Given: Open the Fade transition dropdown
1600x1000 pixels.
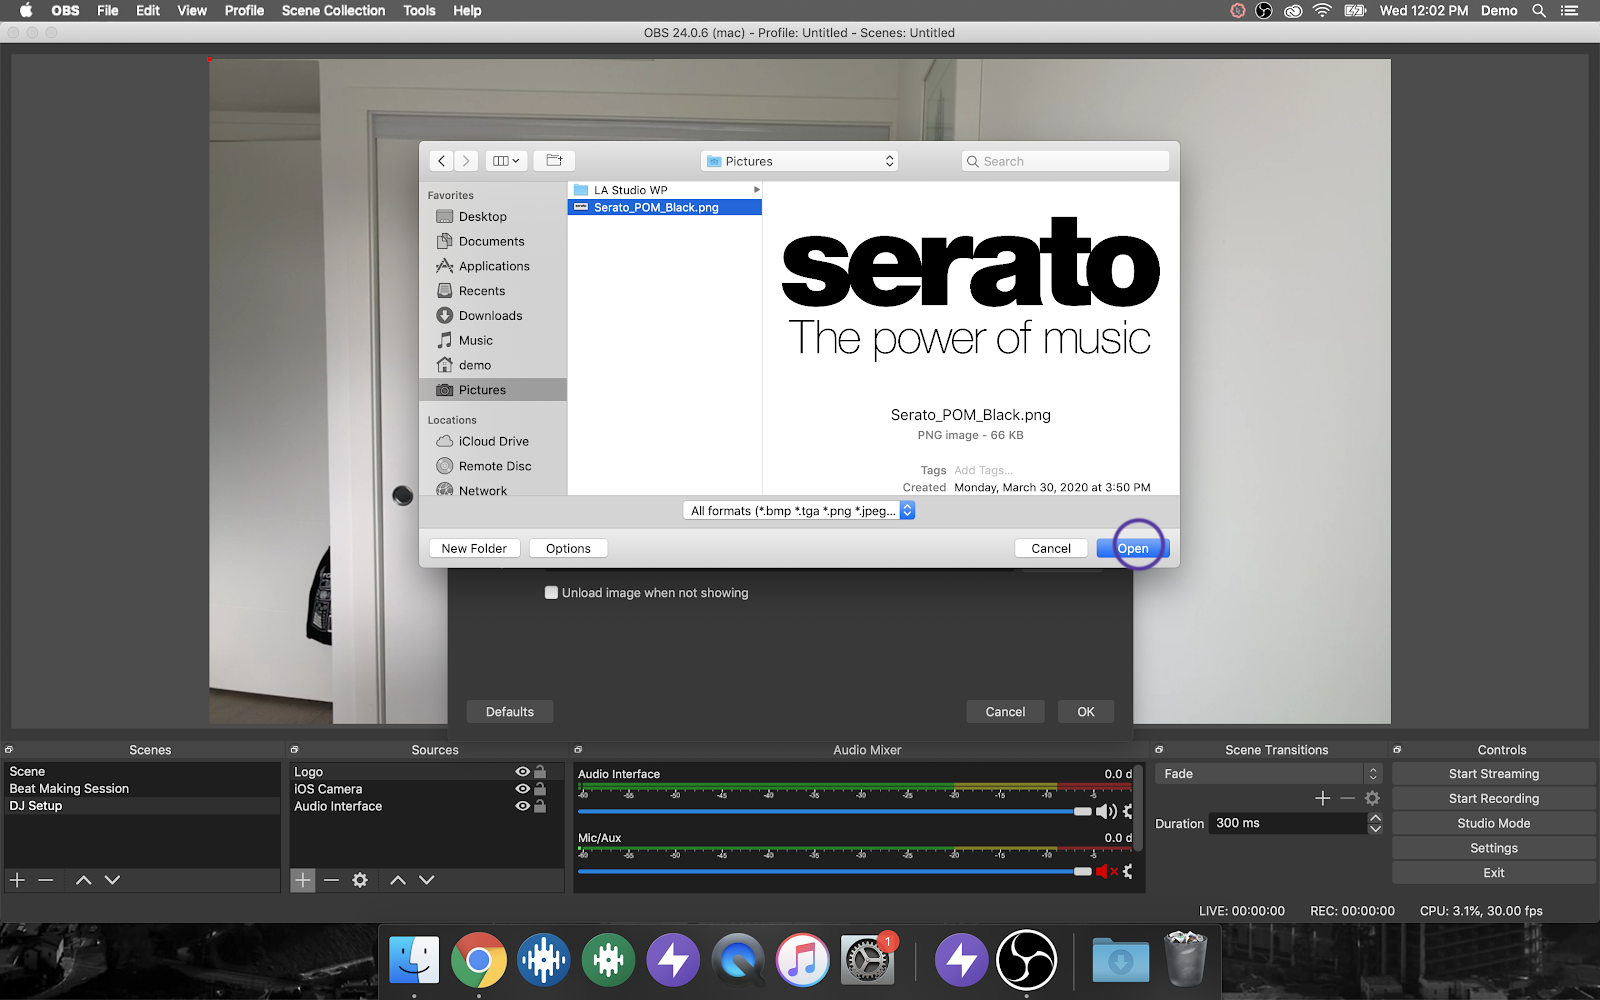Looking at the screenshot, I should coord(1268,774).
